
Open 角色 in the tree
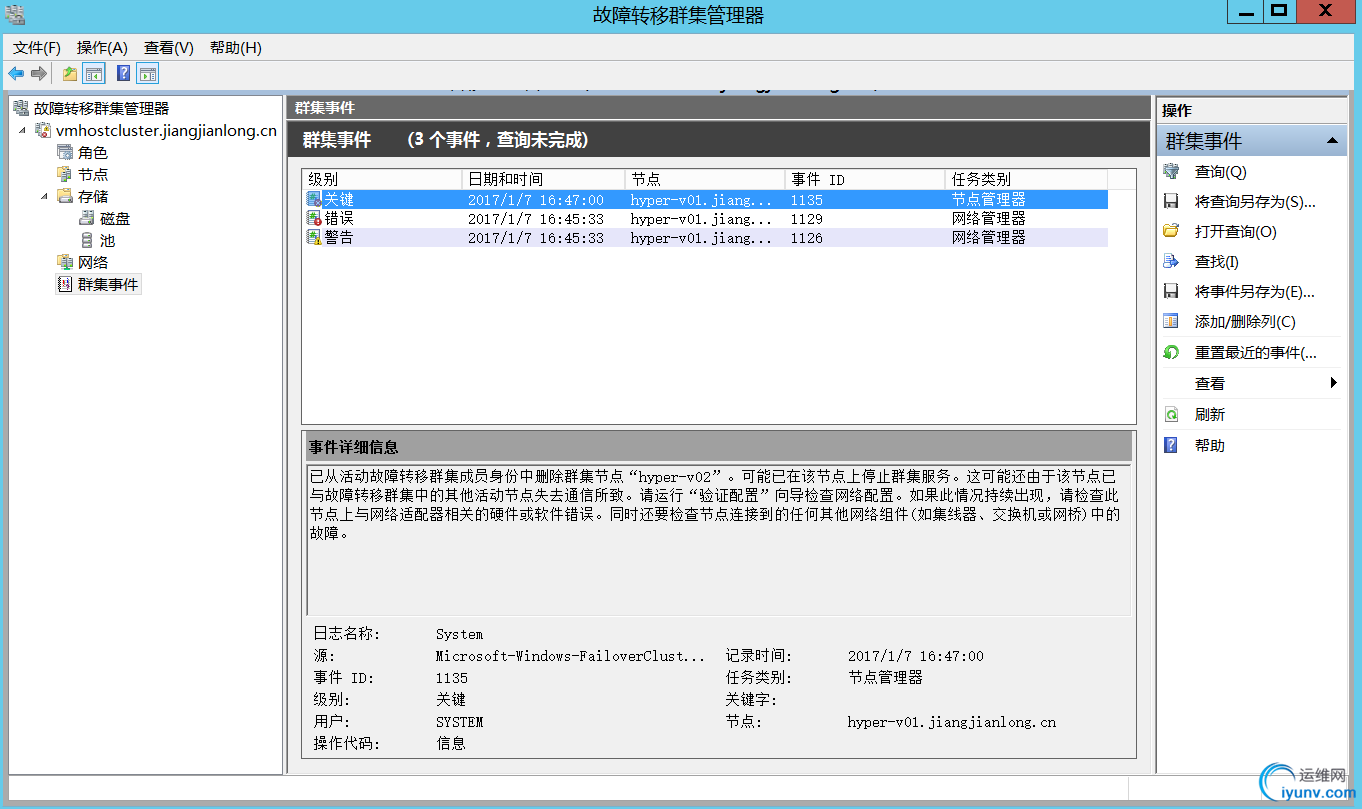[x=92, y=153]
